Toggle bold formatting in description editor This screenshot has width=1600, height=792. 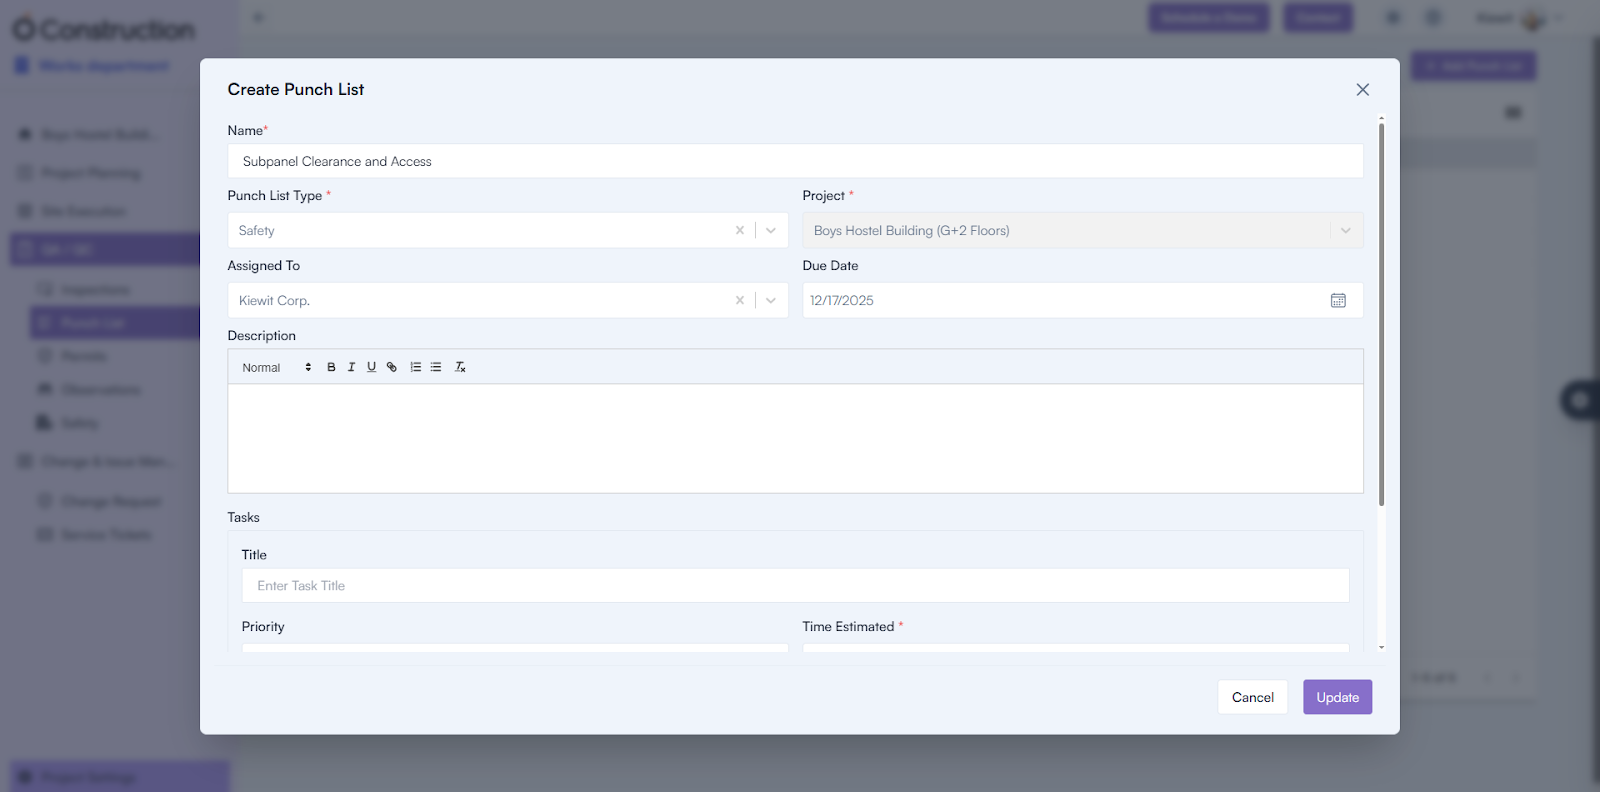(x=331, y=367)
